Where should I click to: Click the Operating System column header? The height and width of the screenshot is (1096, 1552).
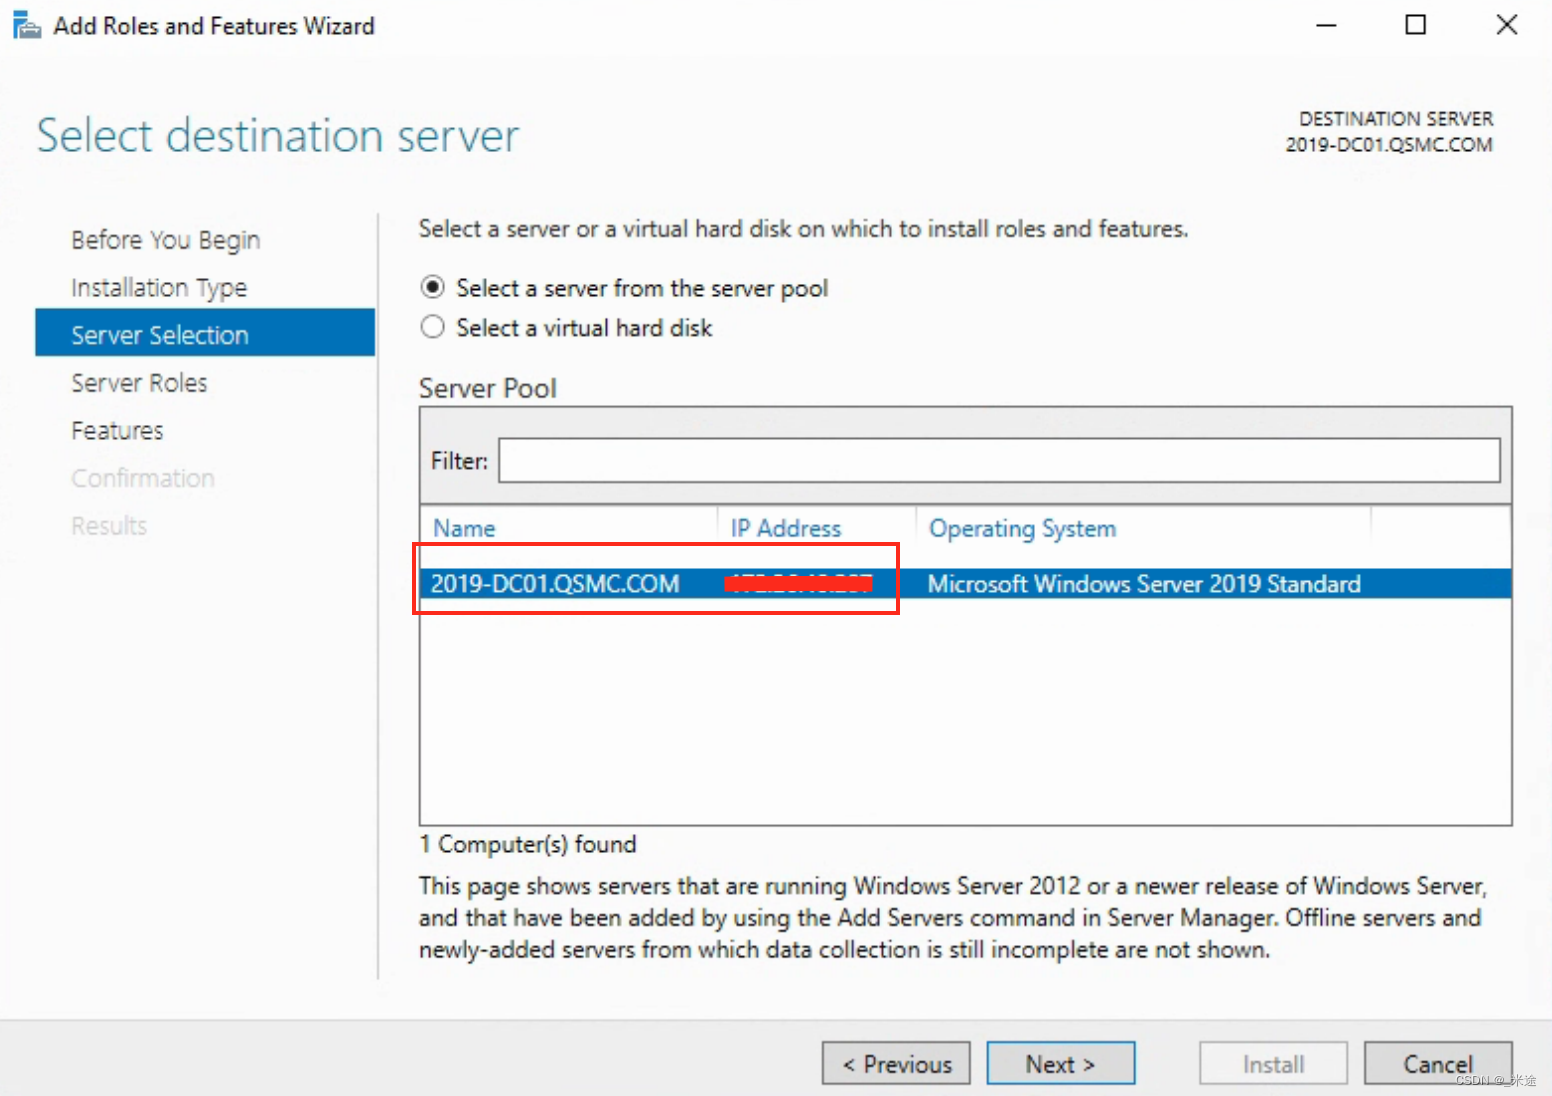tap(1022, 528)
